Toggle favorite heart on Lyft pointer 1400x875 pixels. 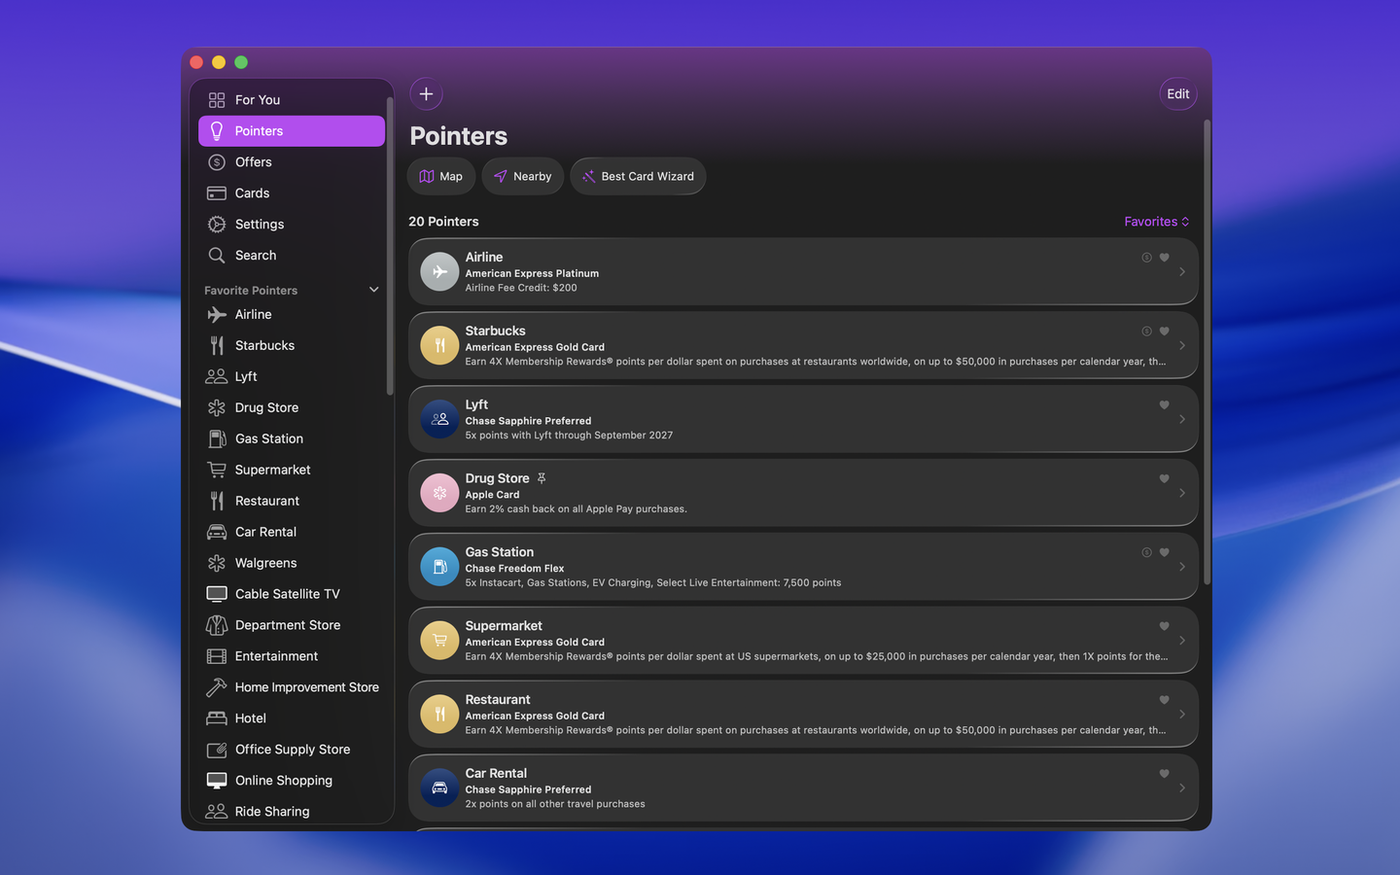click(x=1164, y=405)
